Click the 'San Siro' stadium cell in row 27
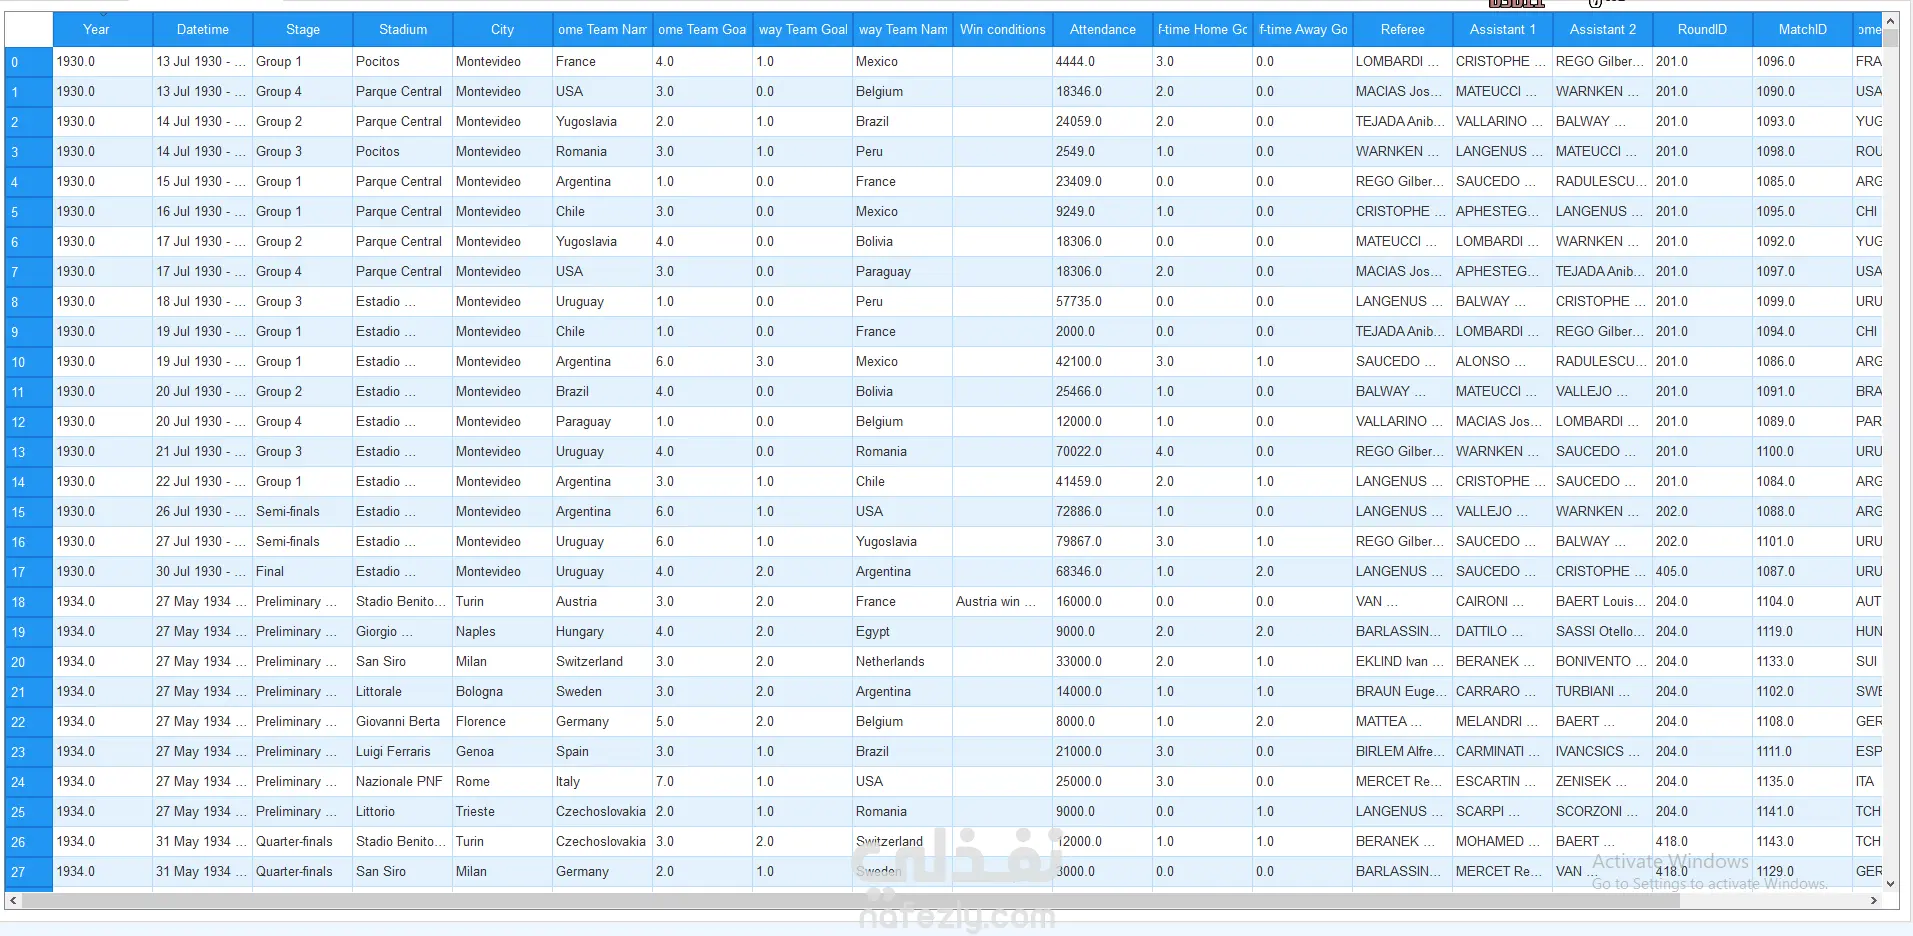Image resolution: width=1913 pixels, height=936 pixels. click(403, 872)
